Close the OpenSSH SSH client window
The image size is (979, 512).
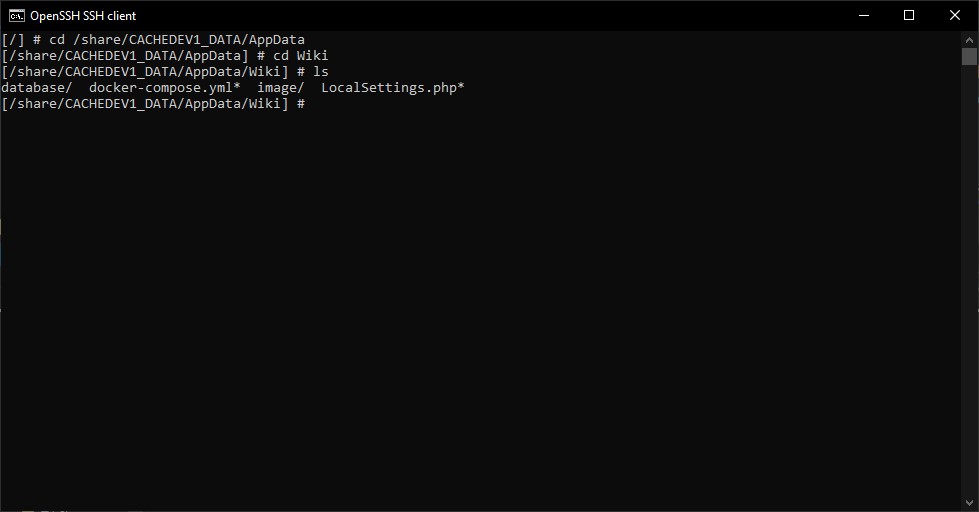(955, 15)
